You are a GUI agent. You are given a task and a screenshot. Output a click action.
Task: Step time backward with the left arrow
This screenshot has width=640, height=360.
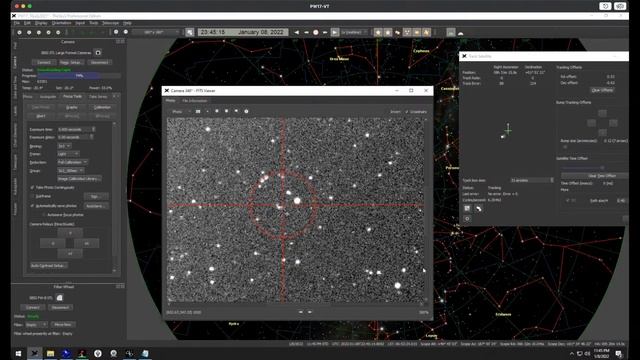(x=296, y=32)
